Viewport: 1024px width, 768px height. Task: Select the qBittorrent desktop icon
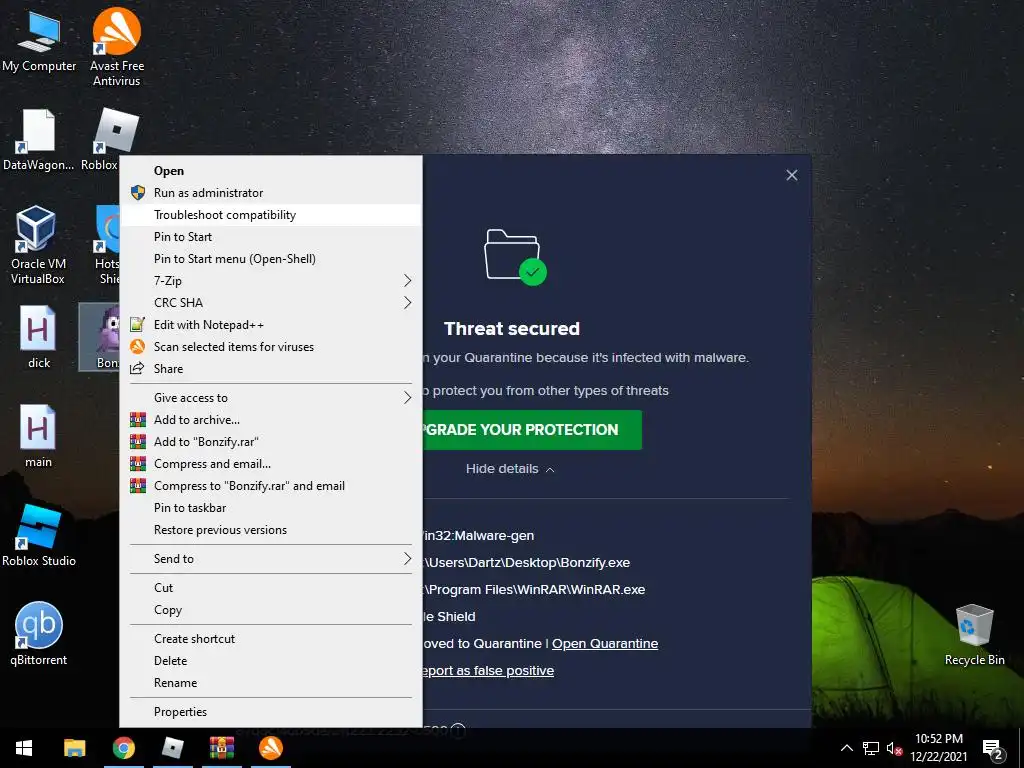point(39,633)
